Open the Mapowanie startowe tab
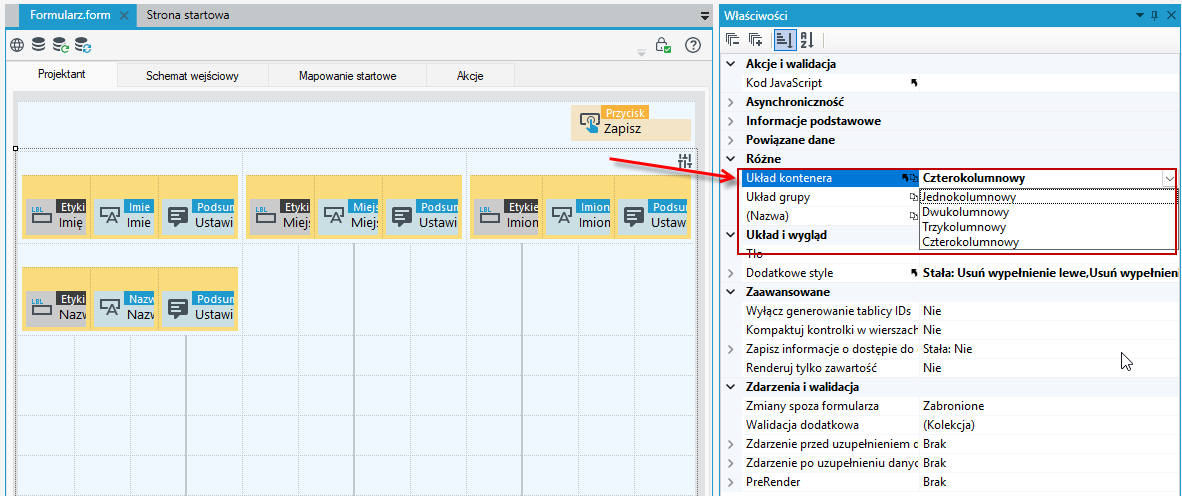1182x496 pixels. (348, 75)
